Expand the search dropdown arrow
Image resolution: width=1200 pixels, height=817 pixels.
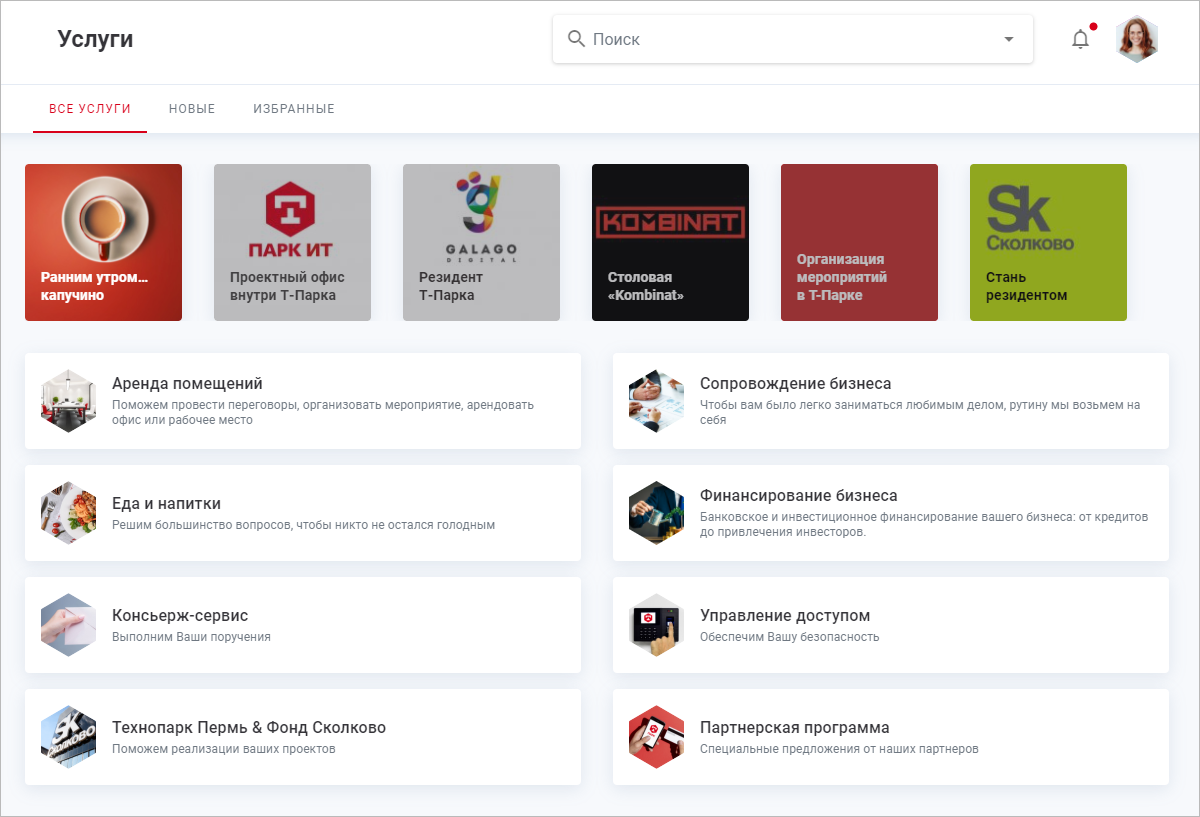pyautogui.click(x=1008, y=39)
